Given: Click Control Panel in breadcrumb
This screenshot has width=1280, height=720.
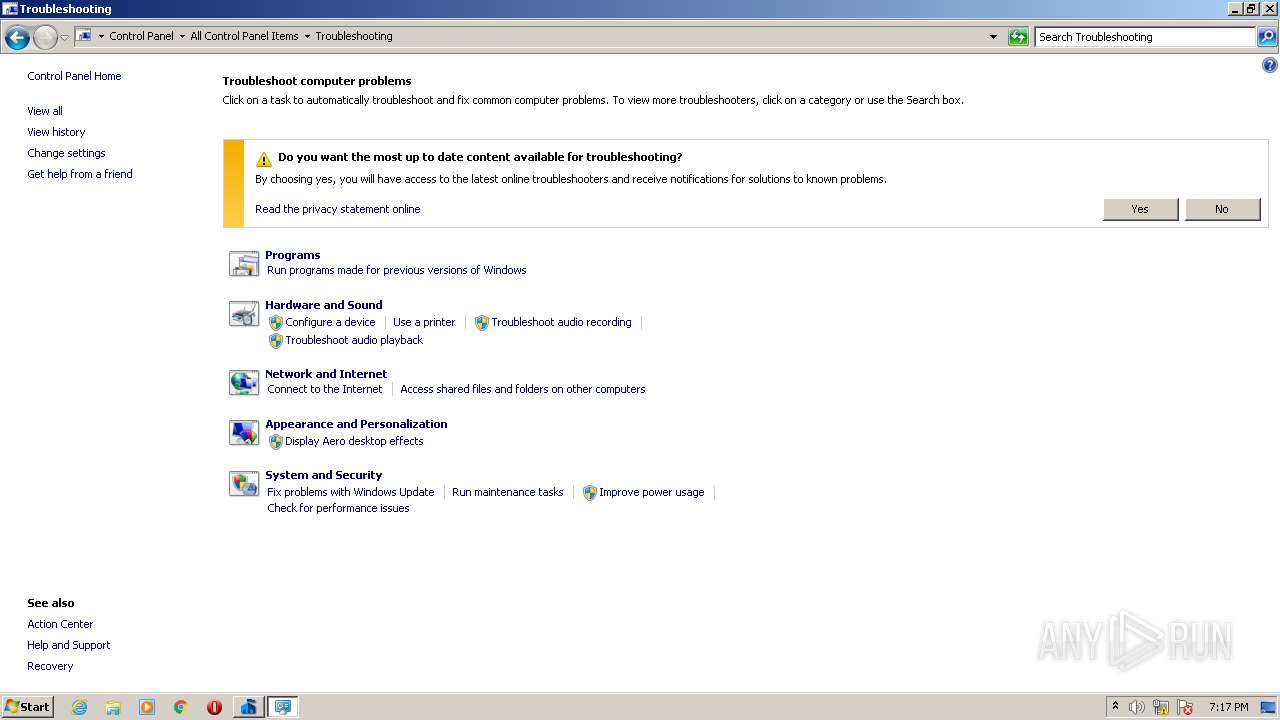Looking at the screenshot, I should tap(141, 36).
